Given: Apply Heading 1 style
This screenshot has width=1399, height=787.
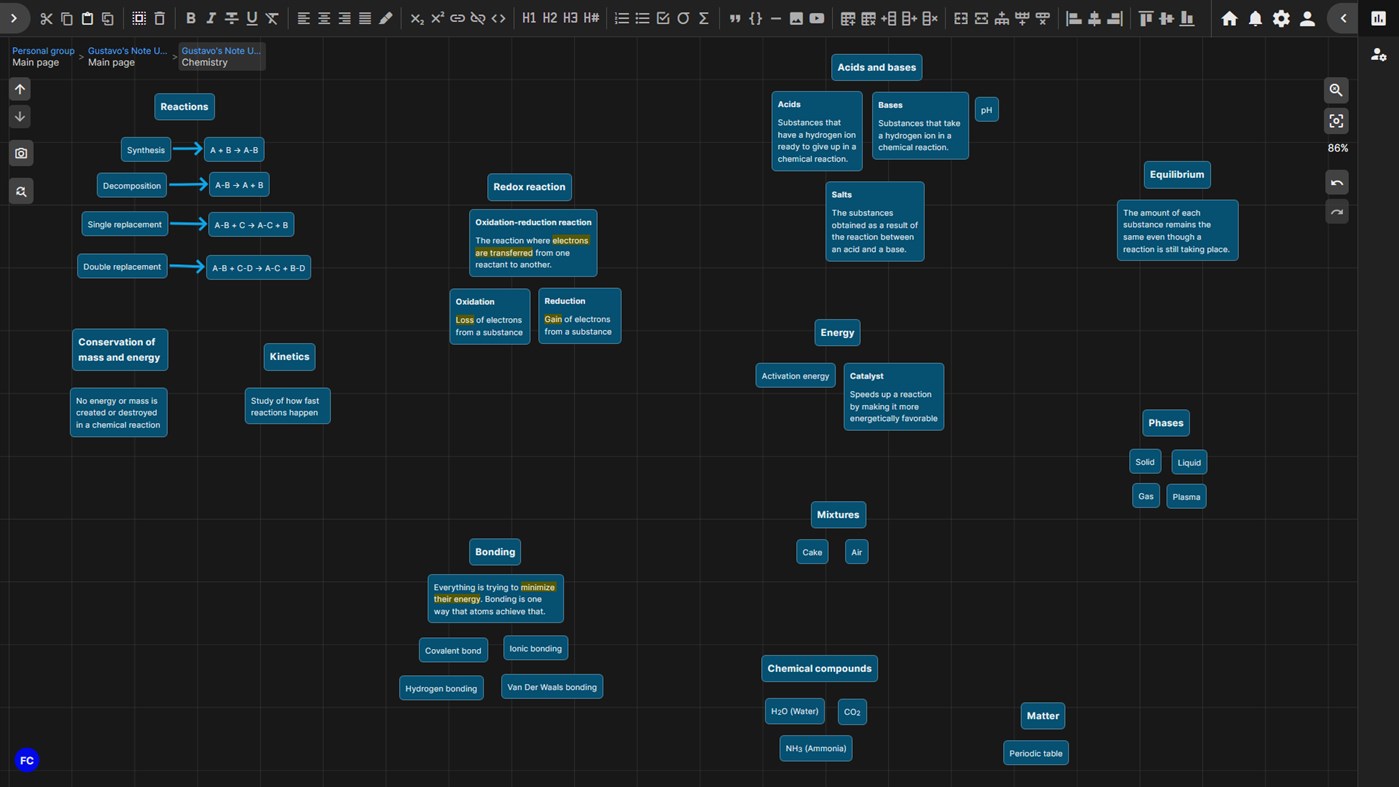Looking at the screenshot, I should point(529,18).
